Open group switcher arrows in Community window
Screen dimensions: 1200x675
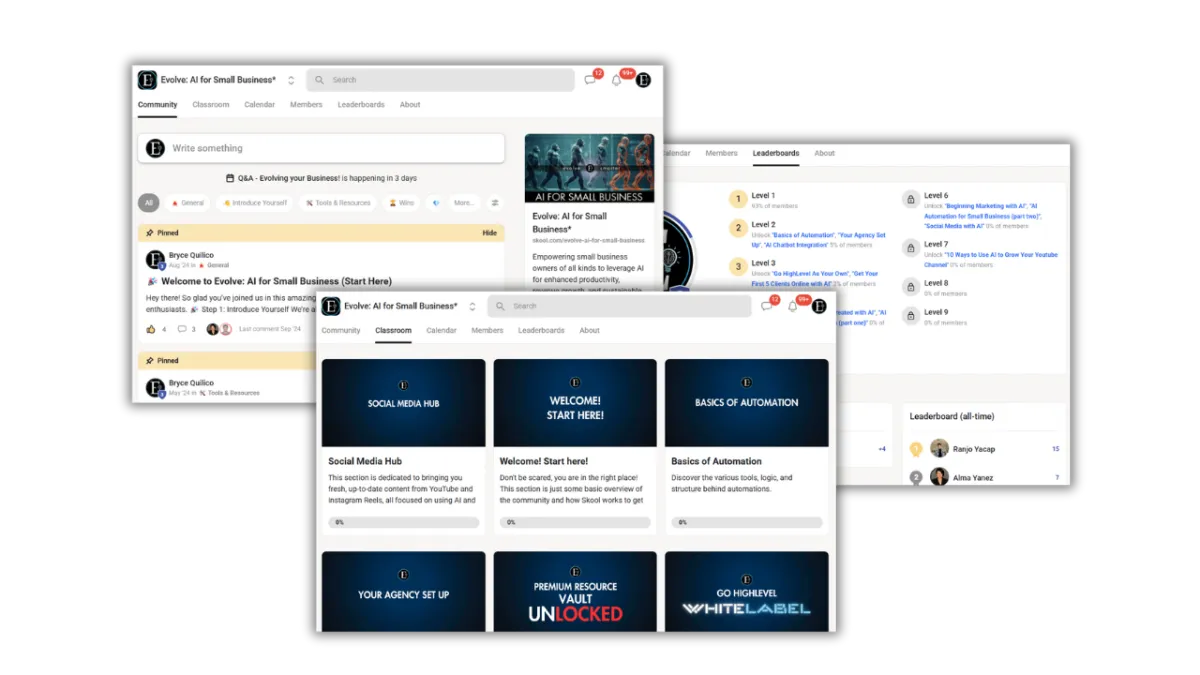point(291,80)
